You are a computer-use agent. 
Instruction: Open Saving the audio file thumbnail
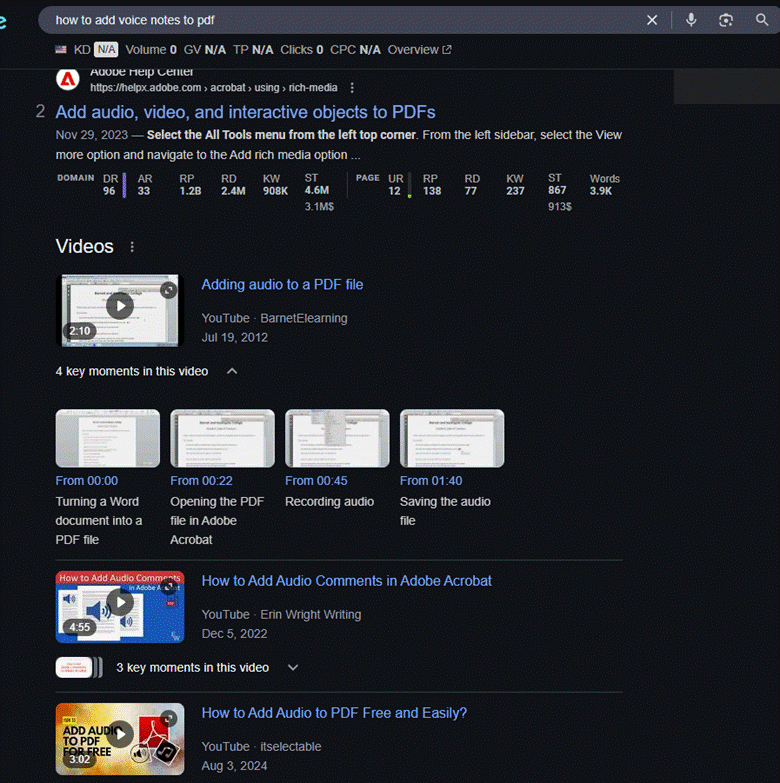click(452, 438)
